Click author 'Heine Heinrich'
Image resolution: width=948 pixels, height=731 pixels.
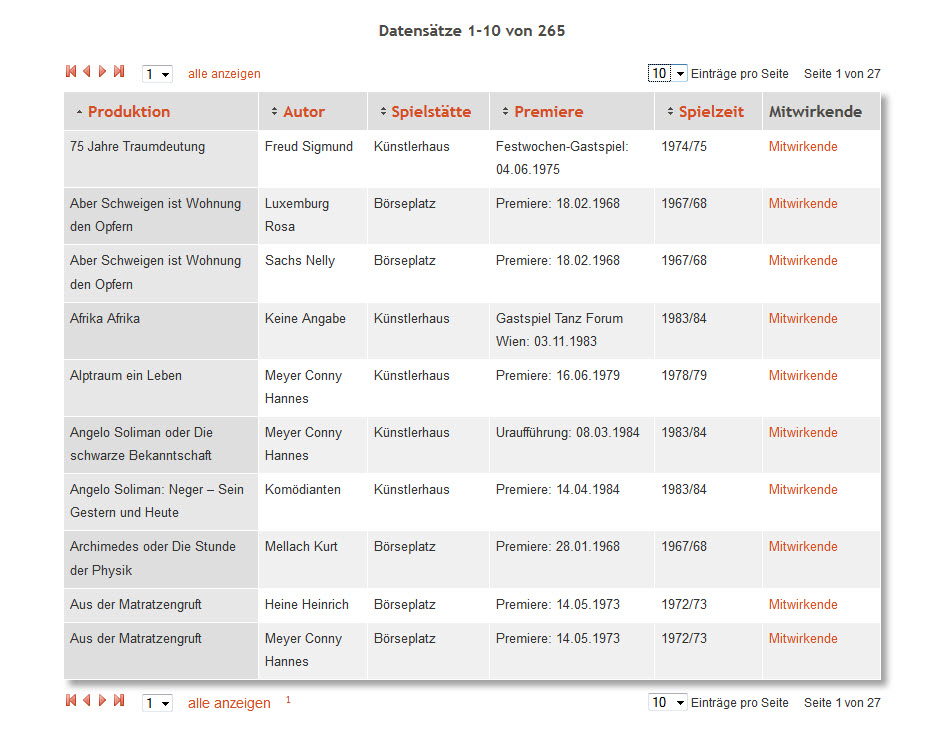307,605
